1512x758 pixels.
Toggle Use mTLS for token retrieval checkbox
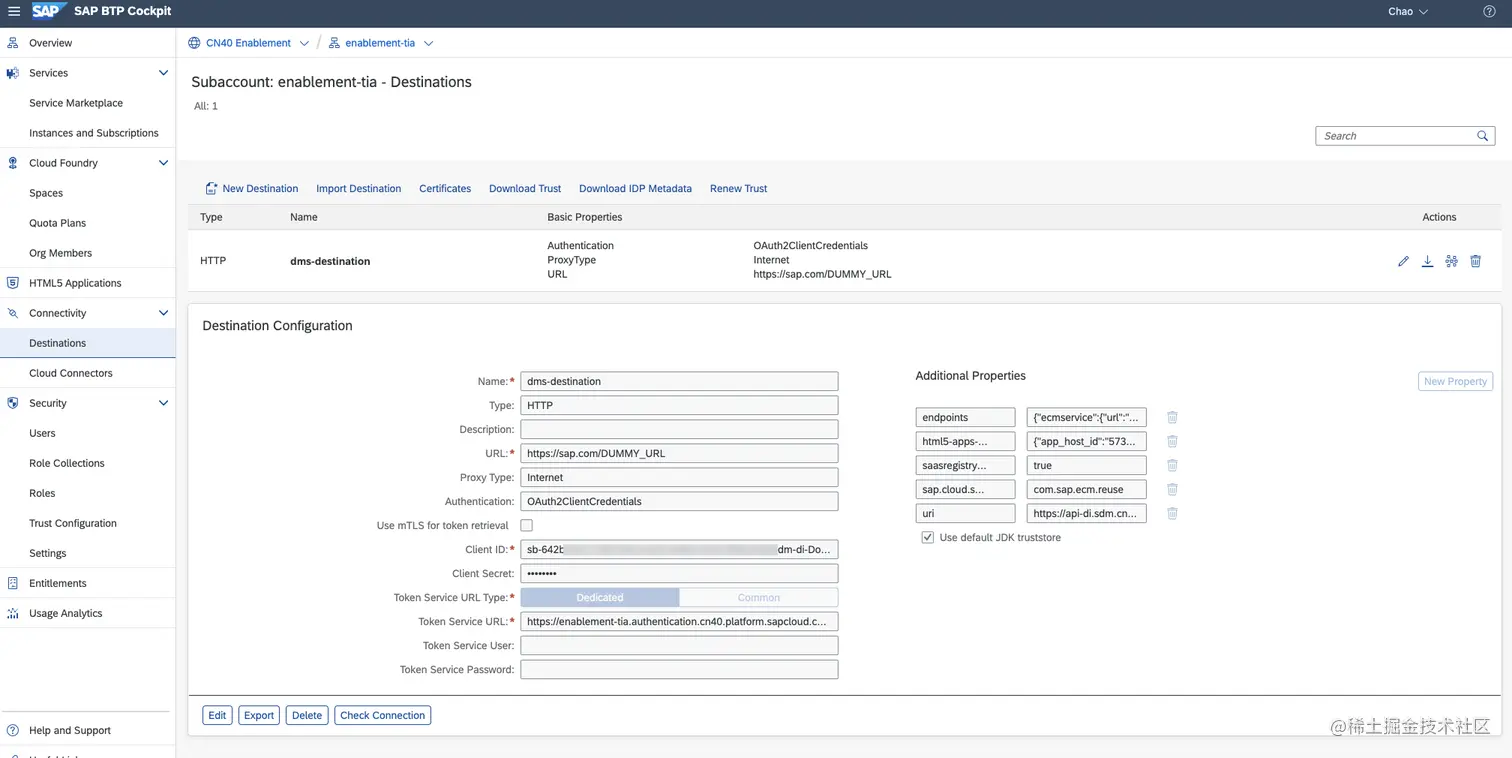527,525
